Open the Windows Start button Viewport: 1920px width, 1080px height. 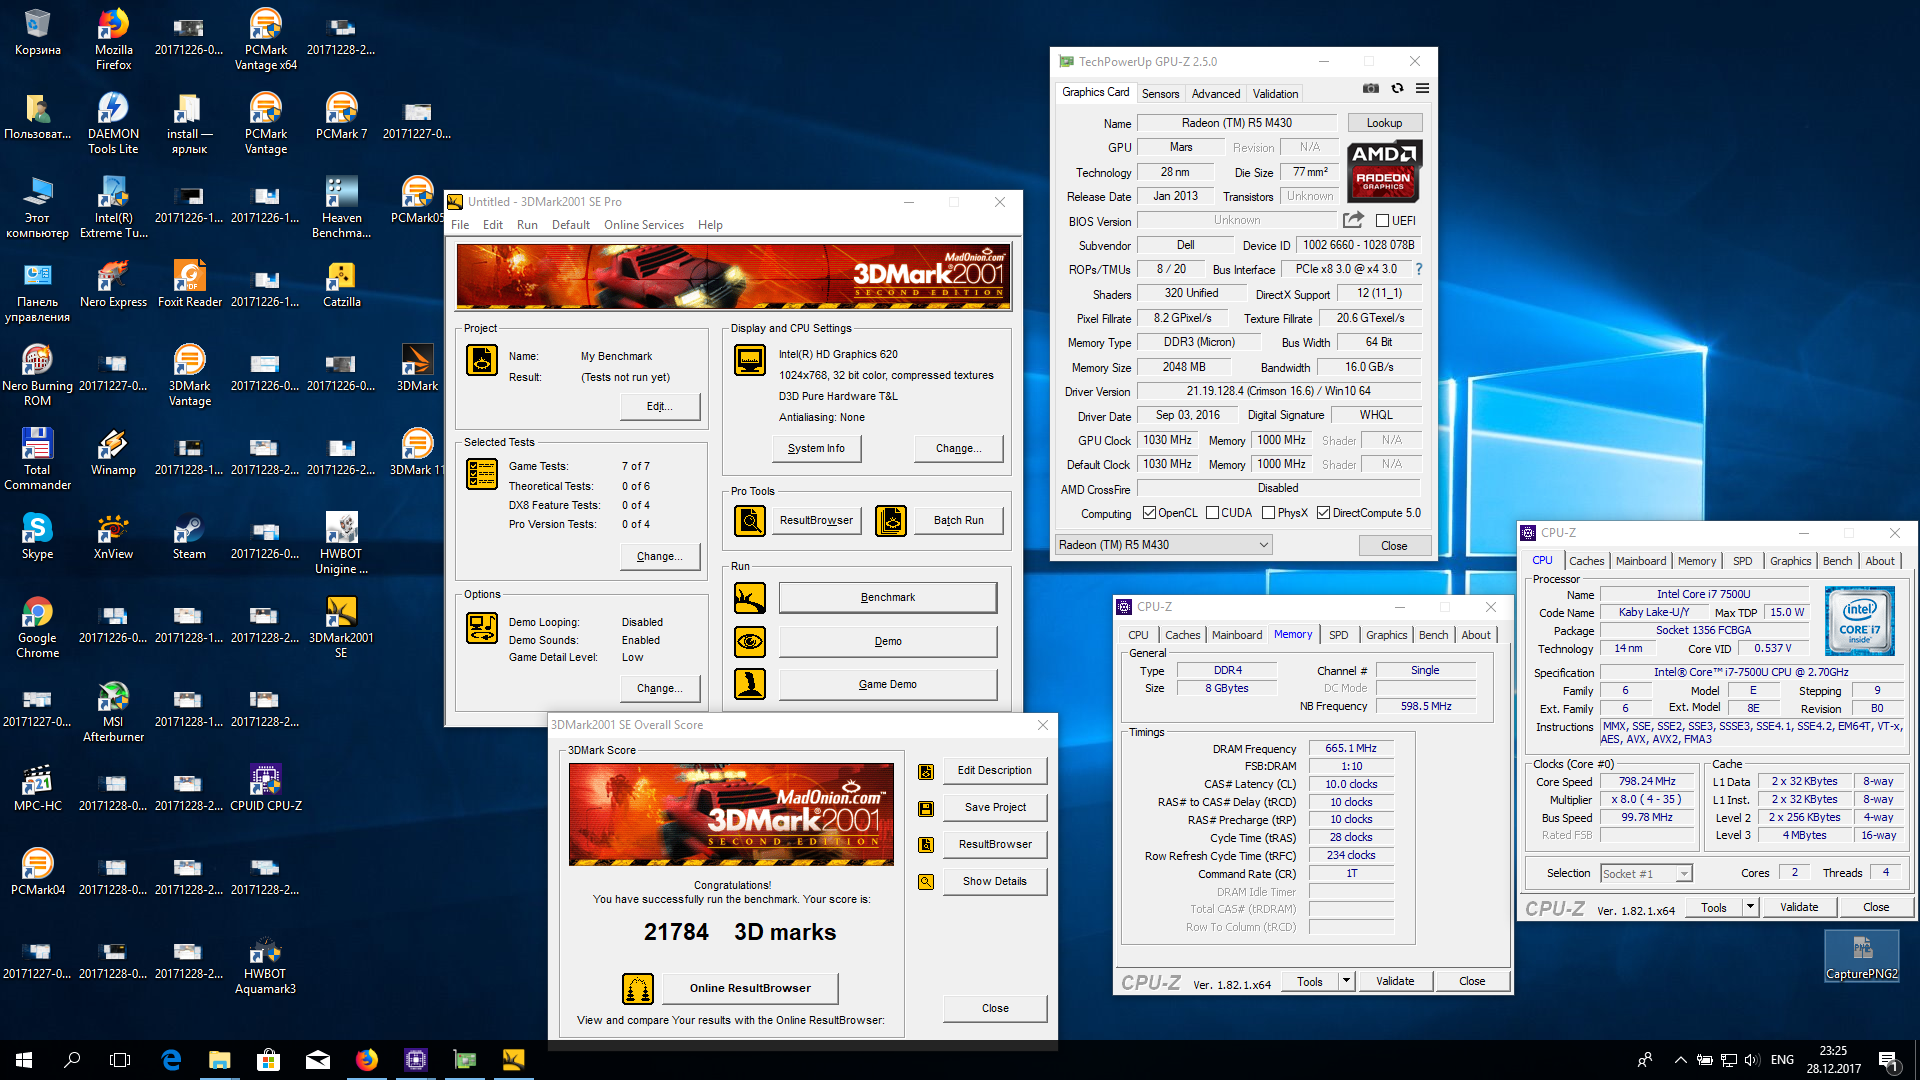pyautogui.click(x=24, y=1060)
